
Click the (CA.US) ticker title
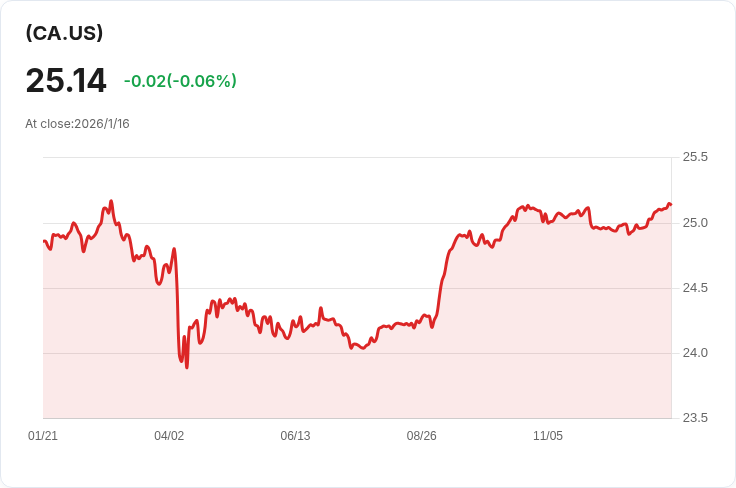(64, 33)
